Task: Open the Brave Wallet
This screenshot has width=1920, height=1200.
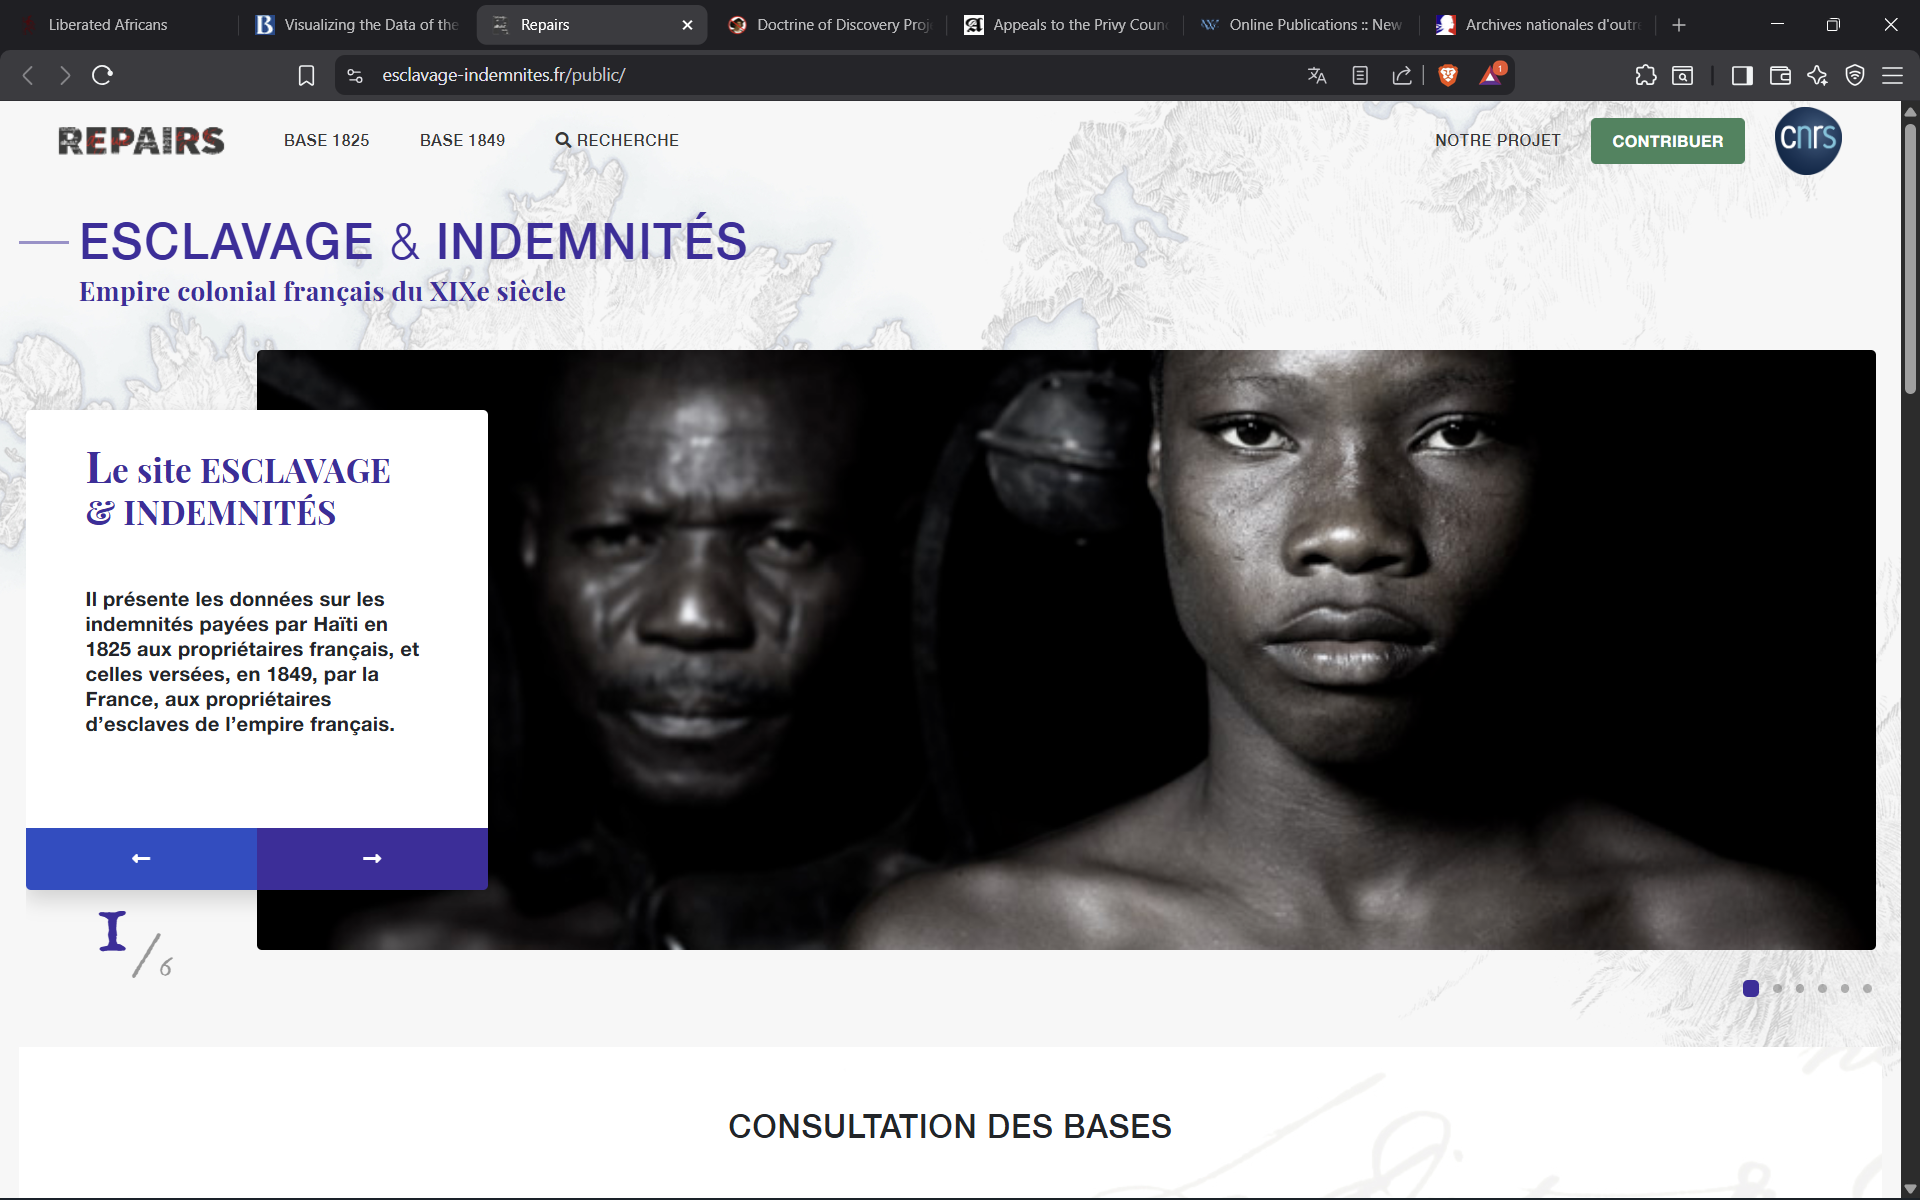Action: tap(1780, 75)
